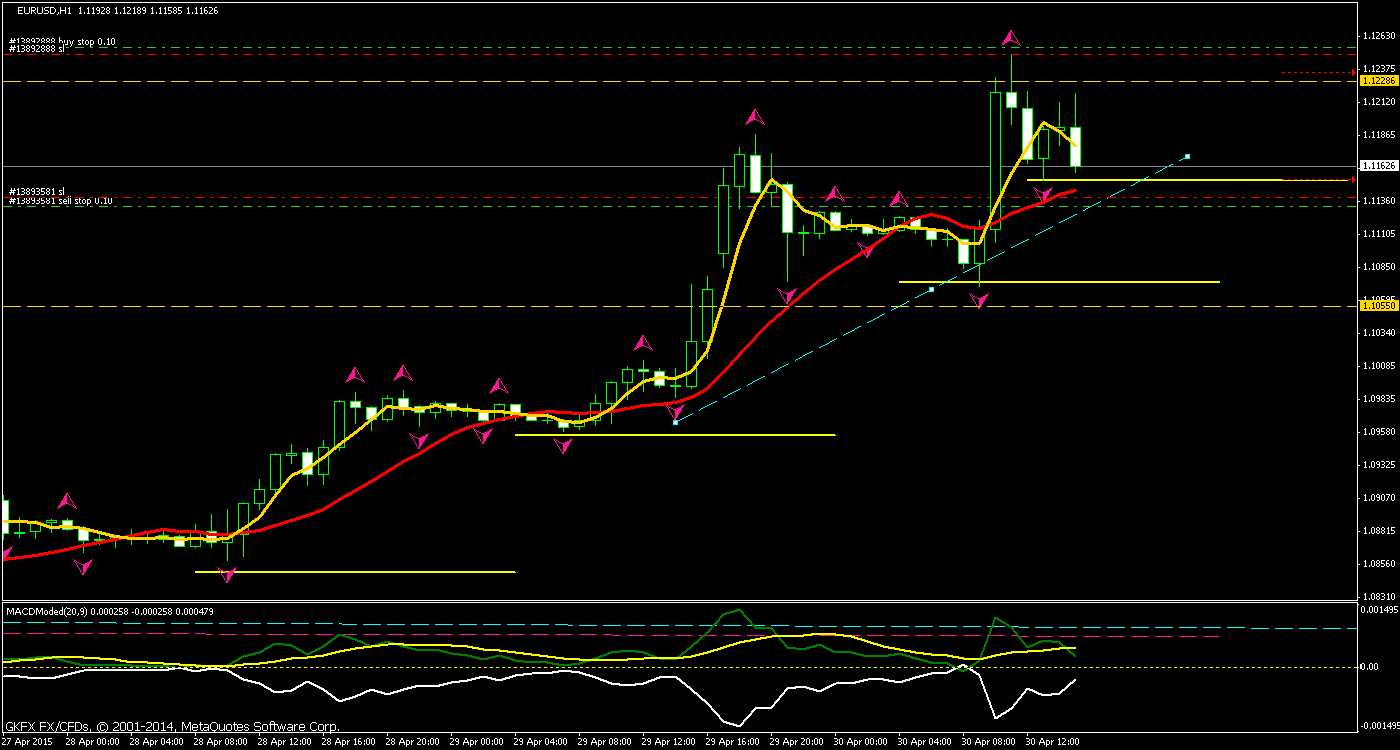
Task: Select the up-arrow signal at 29 Apr 16:00
Action: click(x=753, y=117)
